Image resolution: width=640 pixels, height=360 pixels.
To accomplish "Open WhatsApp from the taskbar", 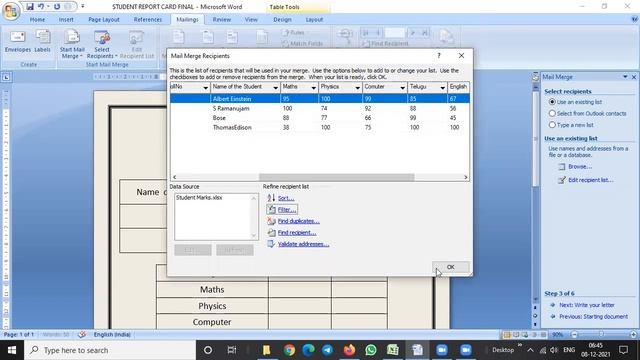I will 371,350.
